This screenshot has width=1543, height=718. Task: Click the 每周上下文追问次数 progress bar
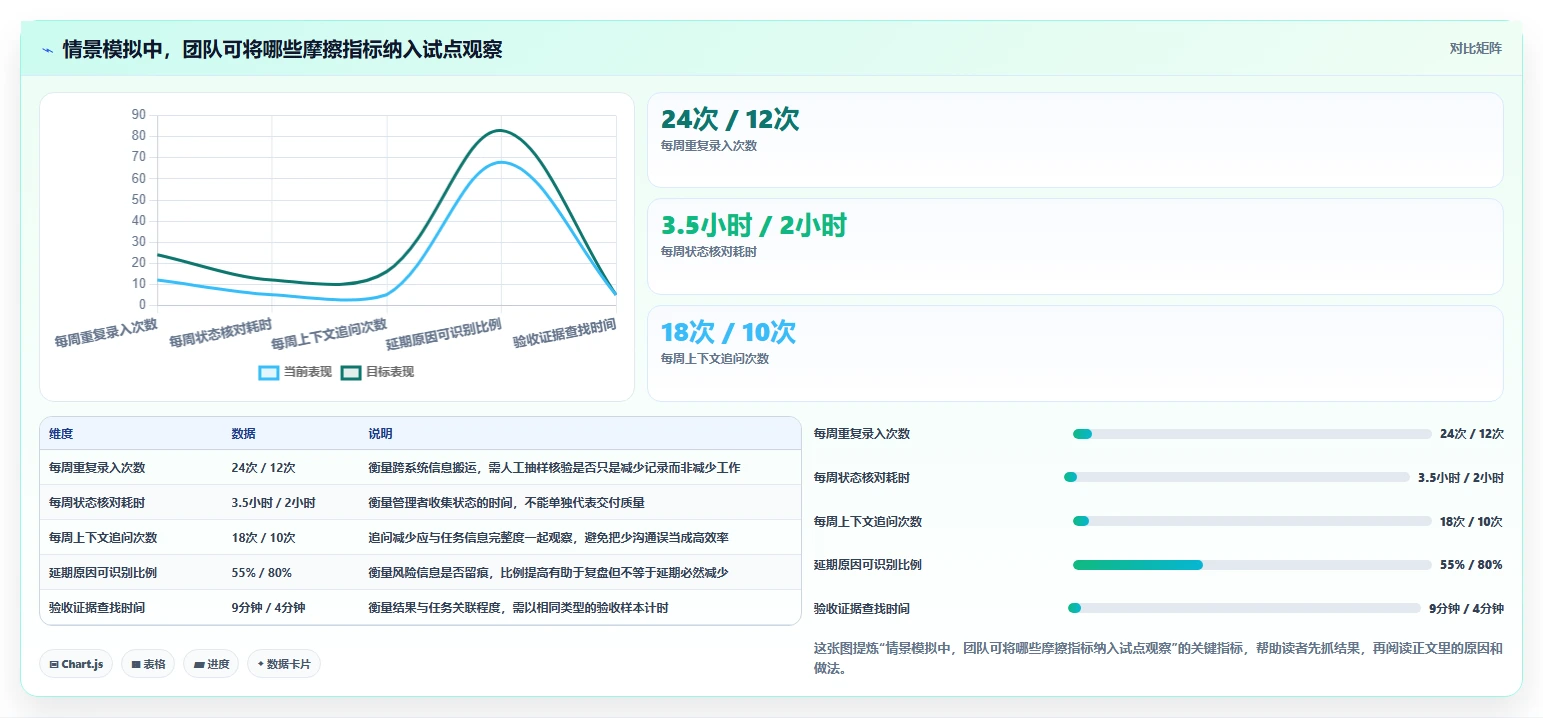[x=1252, y=521]
